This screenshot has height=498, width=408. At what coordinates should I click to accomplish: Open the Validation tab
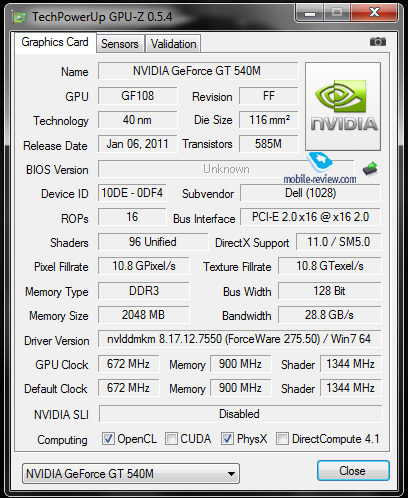click(173, 44)
